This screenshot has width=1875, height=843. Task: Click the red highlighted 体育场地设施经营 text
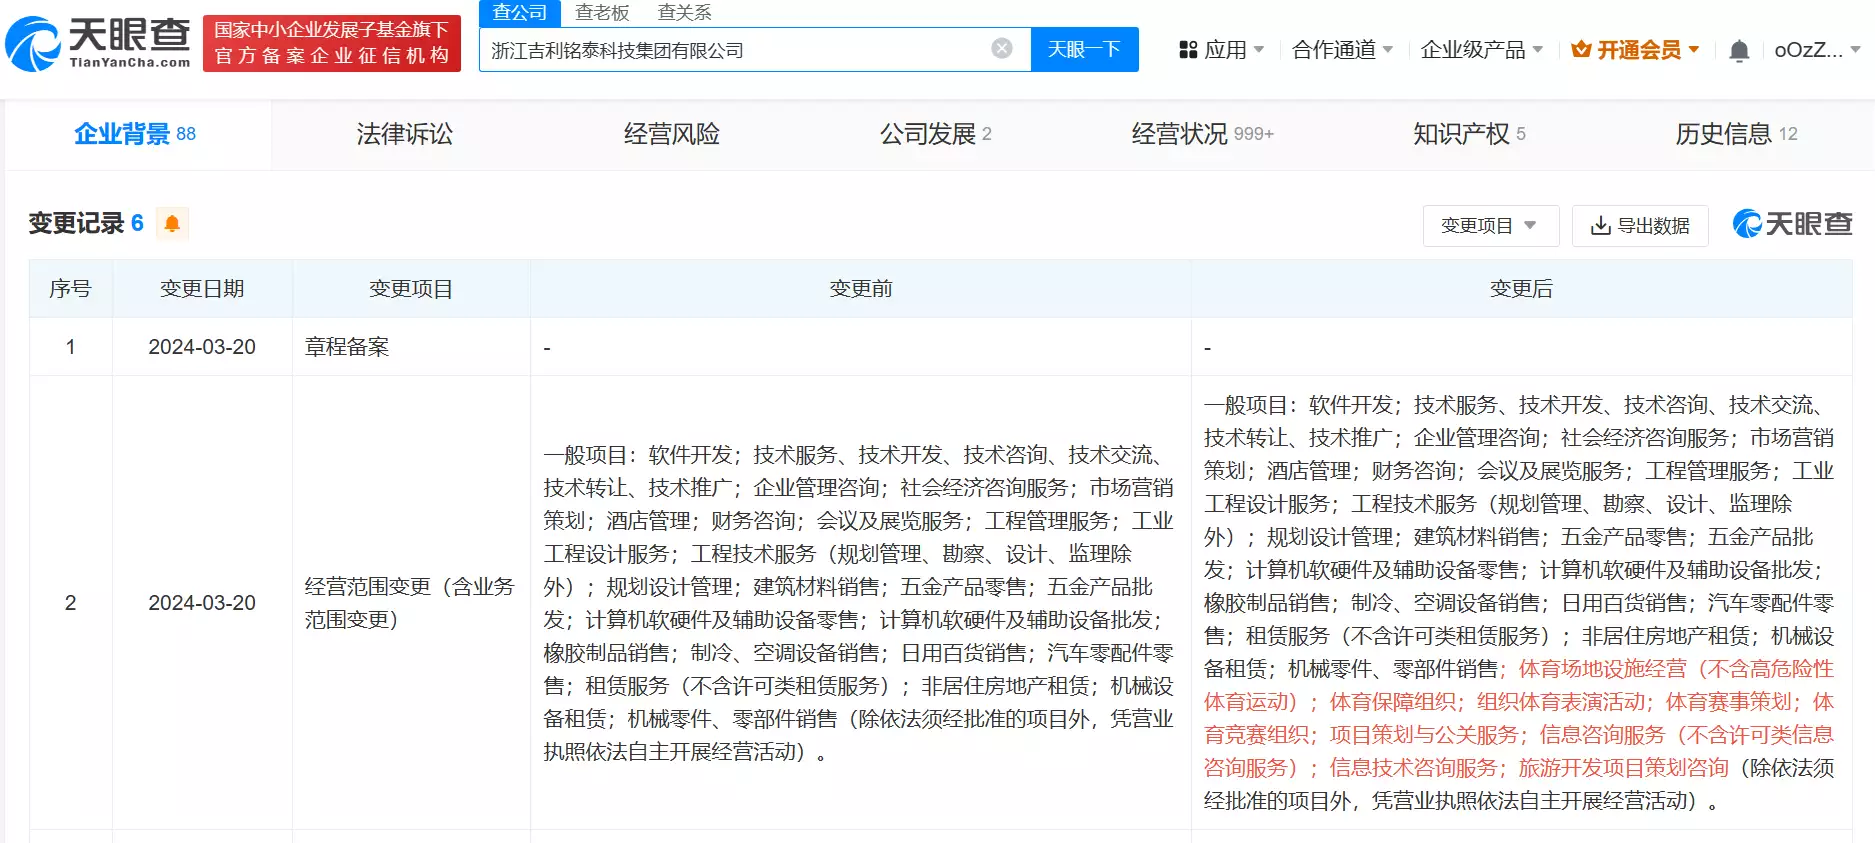click(x=1602, y=669)
